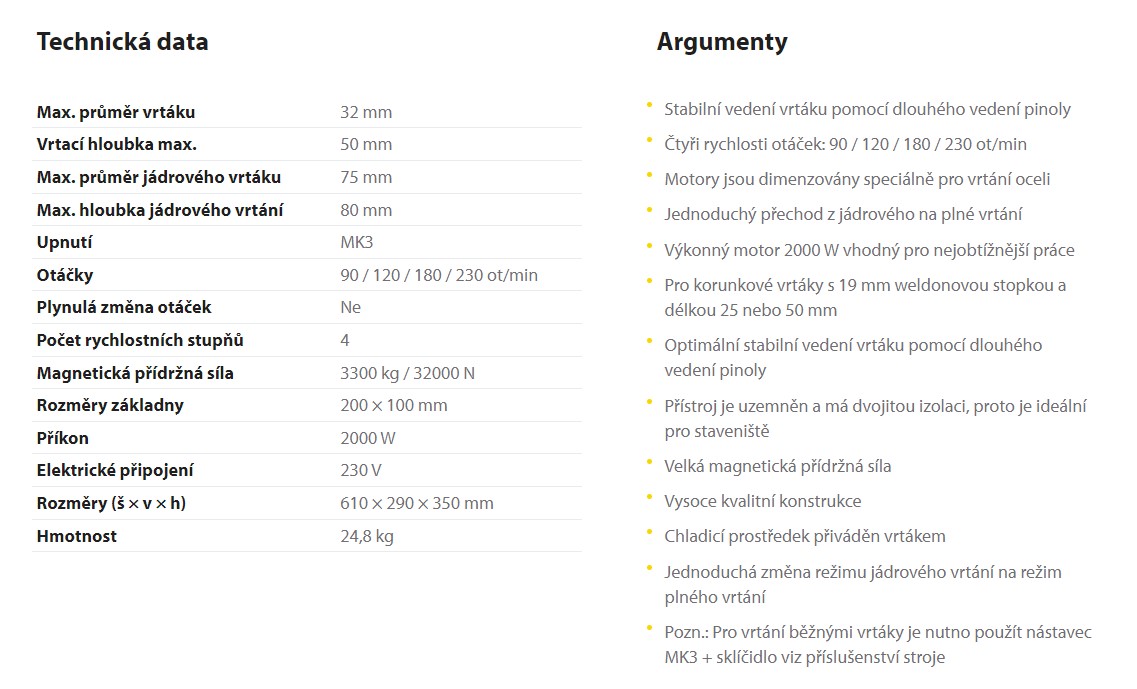1137x689 pixels.
Task: Click the Argumenty heading
Action: [722, 43]
